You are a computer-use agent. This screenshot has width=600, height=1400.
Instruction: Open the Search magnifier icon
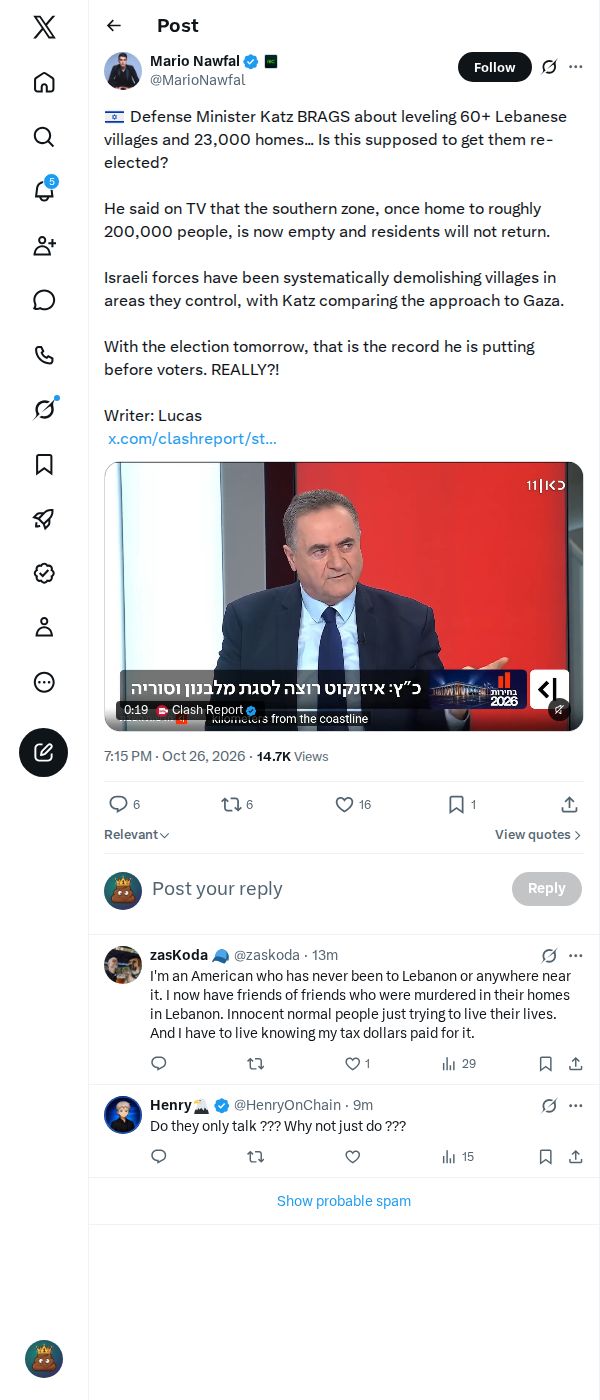[44, 136]
